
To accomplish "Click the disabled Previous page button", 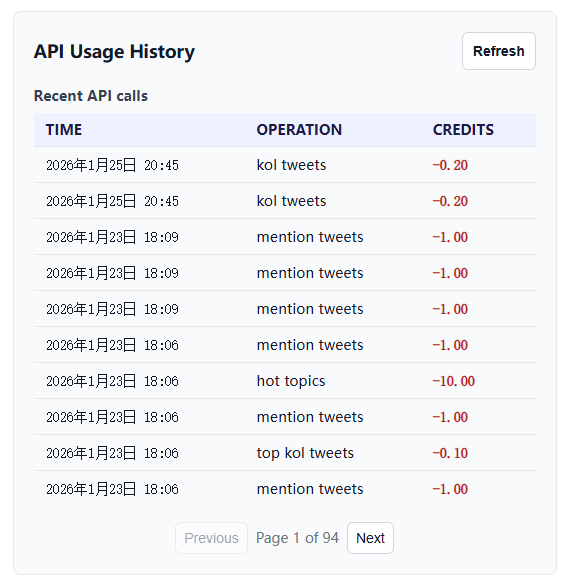I will click(x=212, y=538).
